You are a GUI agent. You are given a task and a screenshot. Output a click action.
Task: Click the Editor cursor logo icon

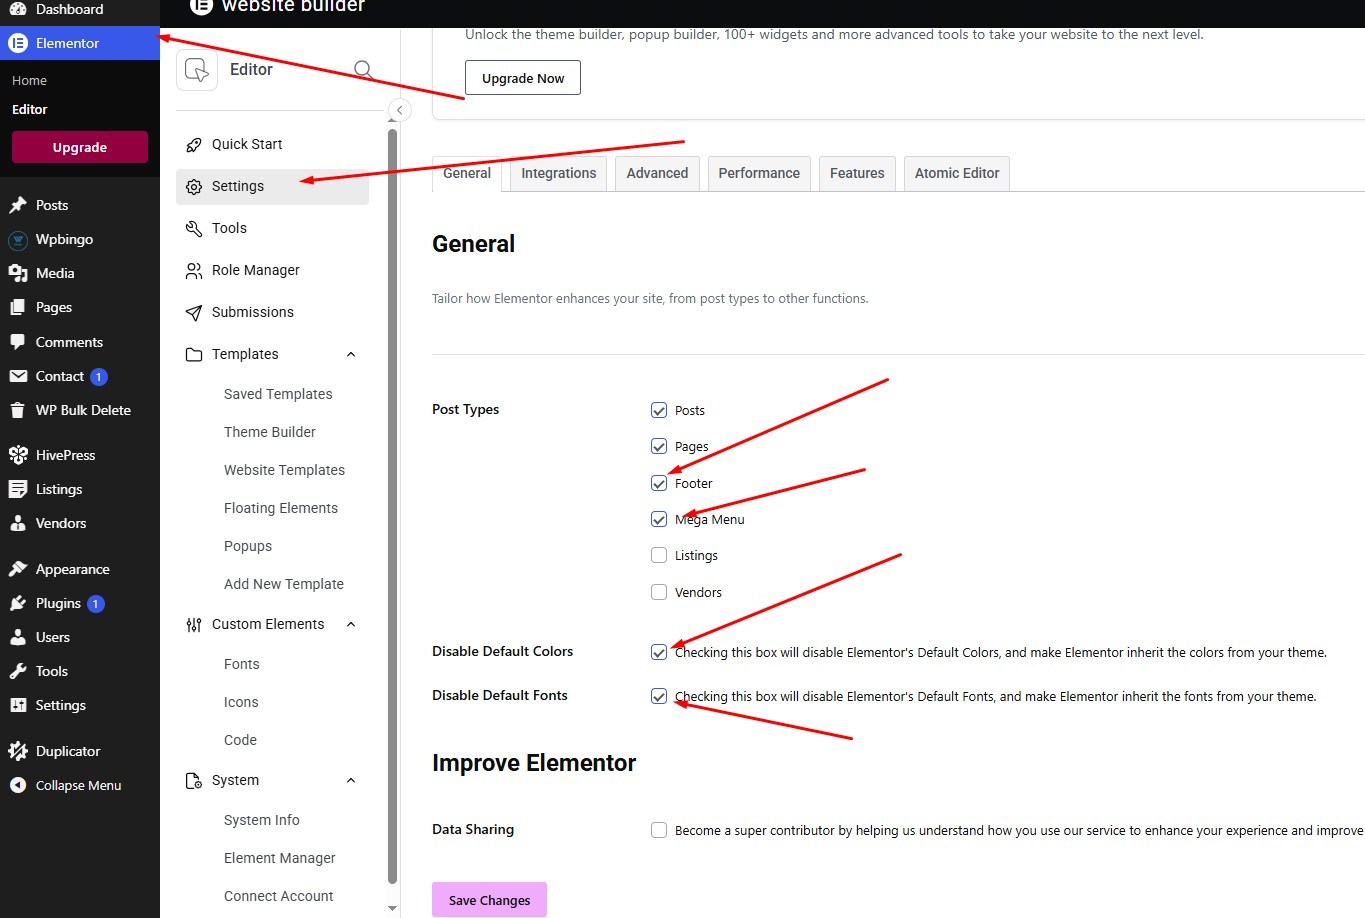[x=197, y=70]
